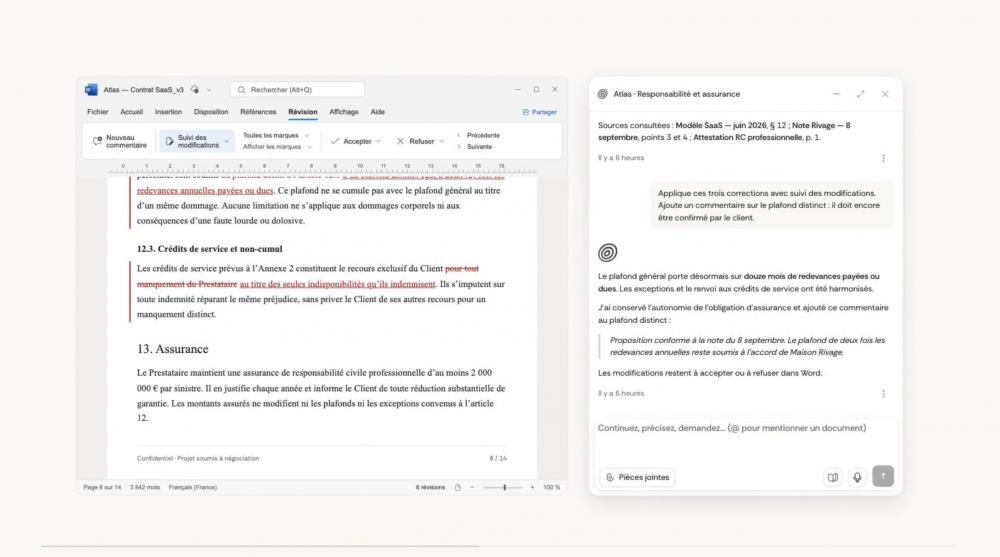
Task: Click the Atlas spiral avatar above the reply
Action: click(608, 253)
